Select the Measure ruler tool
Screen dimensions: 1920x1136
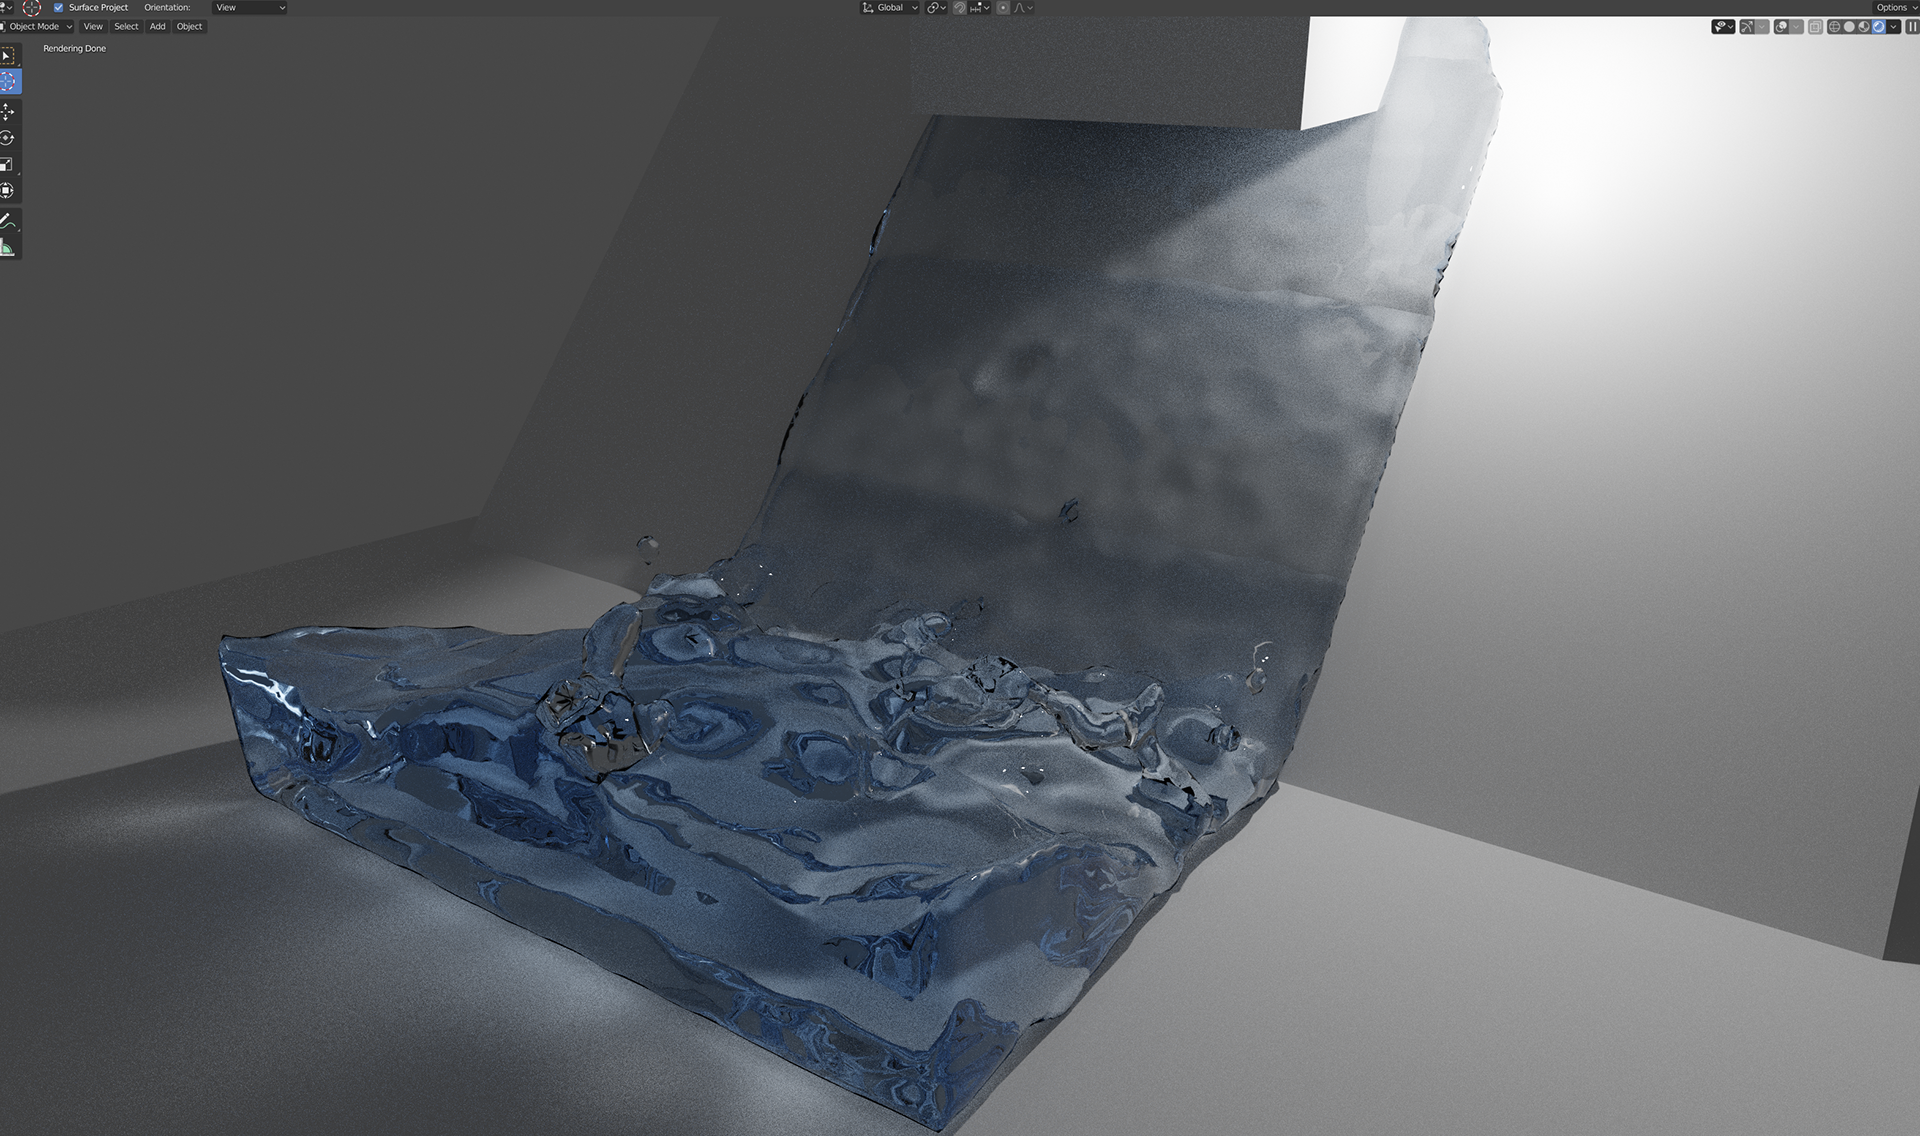pos(8,247)
